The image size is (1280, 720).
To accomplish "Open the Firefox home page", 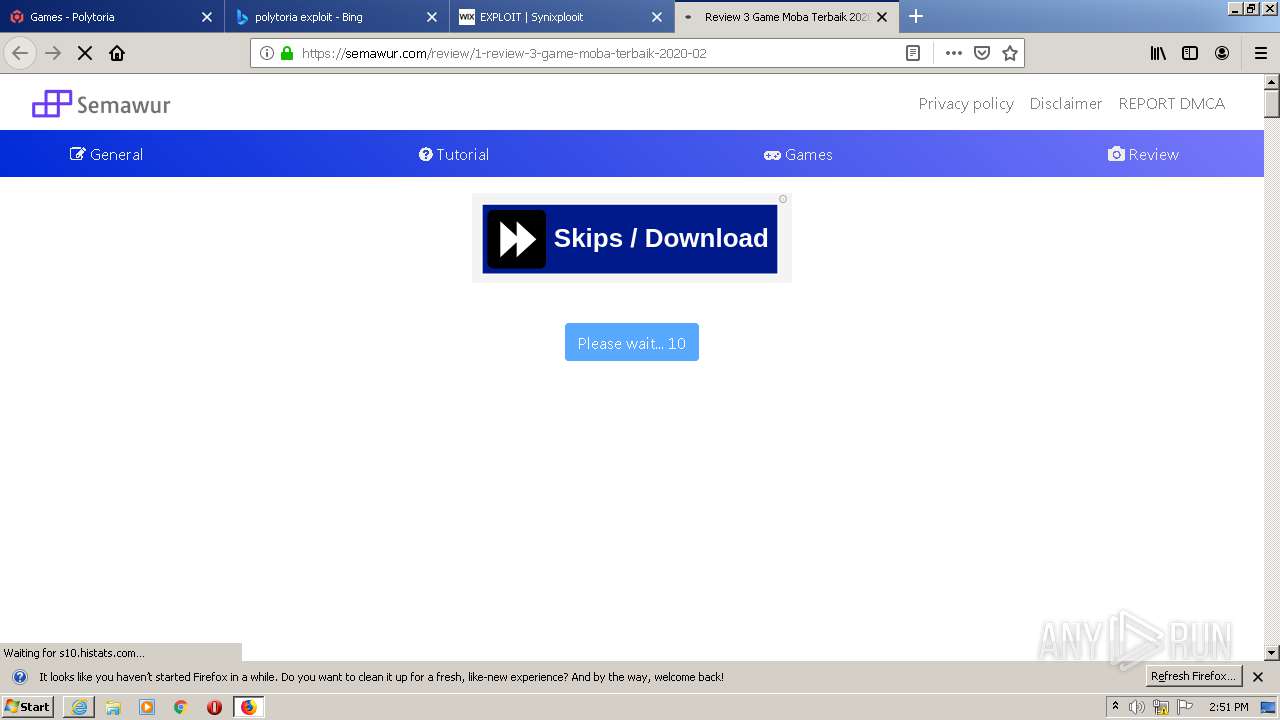I will tap(117, 53).
